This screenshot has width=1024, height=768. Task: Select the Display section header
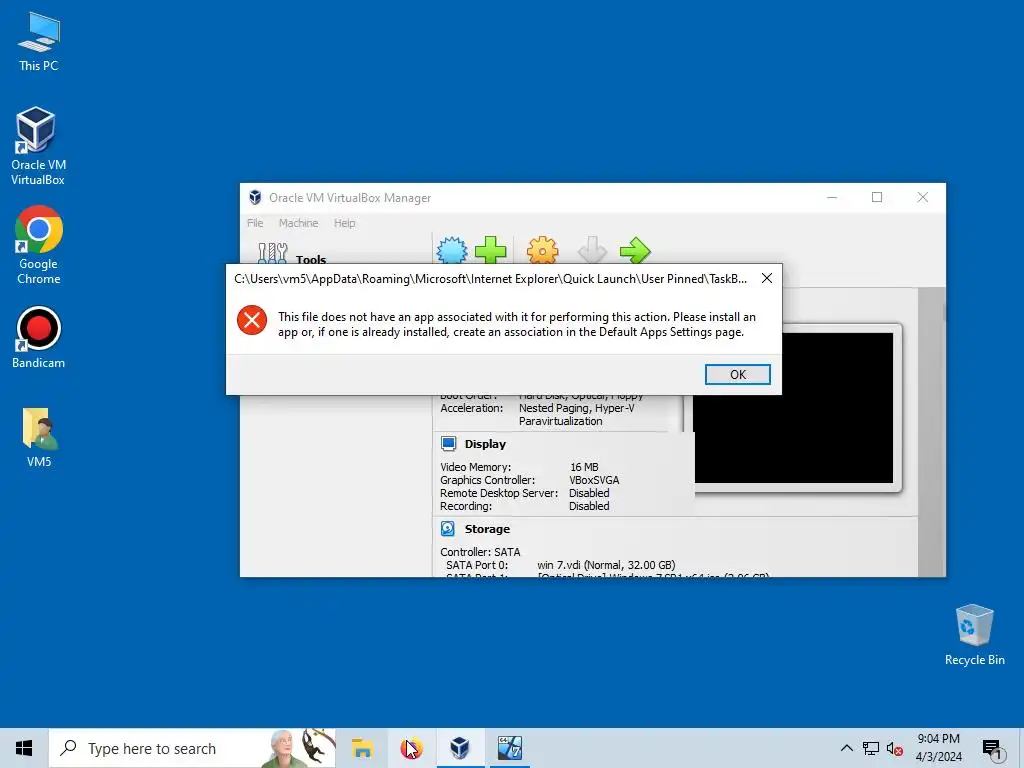tap(485, 444)
